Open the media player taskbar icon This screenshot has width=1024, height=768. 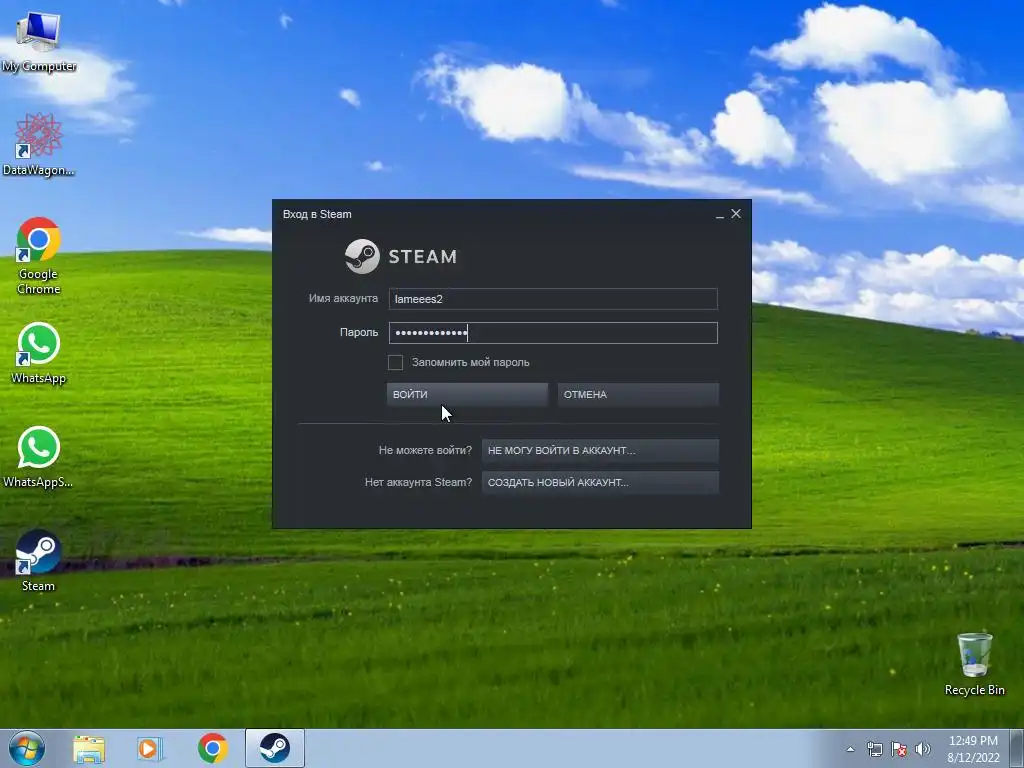[x=150, y=748]
